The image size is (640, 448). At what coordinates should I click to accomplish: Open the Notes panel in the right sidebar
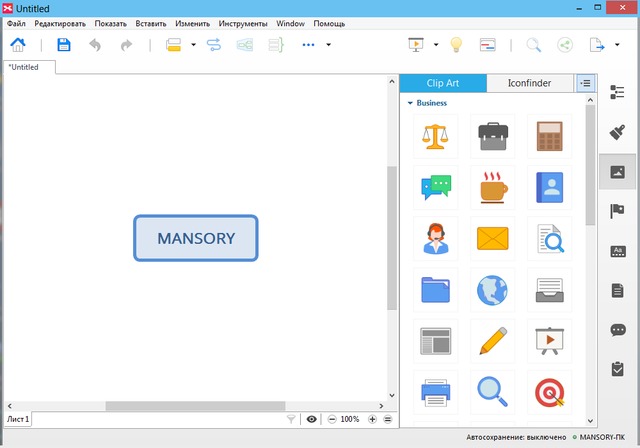(x=617, y=290)
